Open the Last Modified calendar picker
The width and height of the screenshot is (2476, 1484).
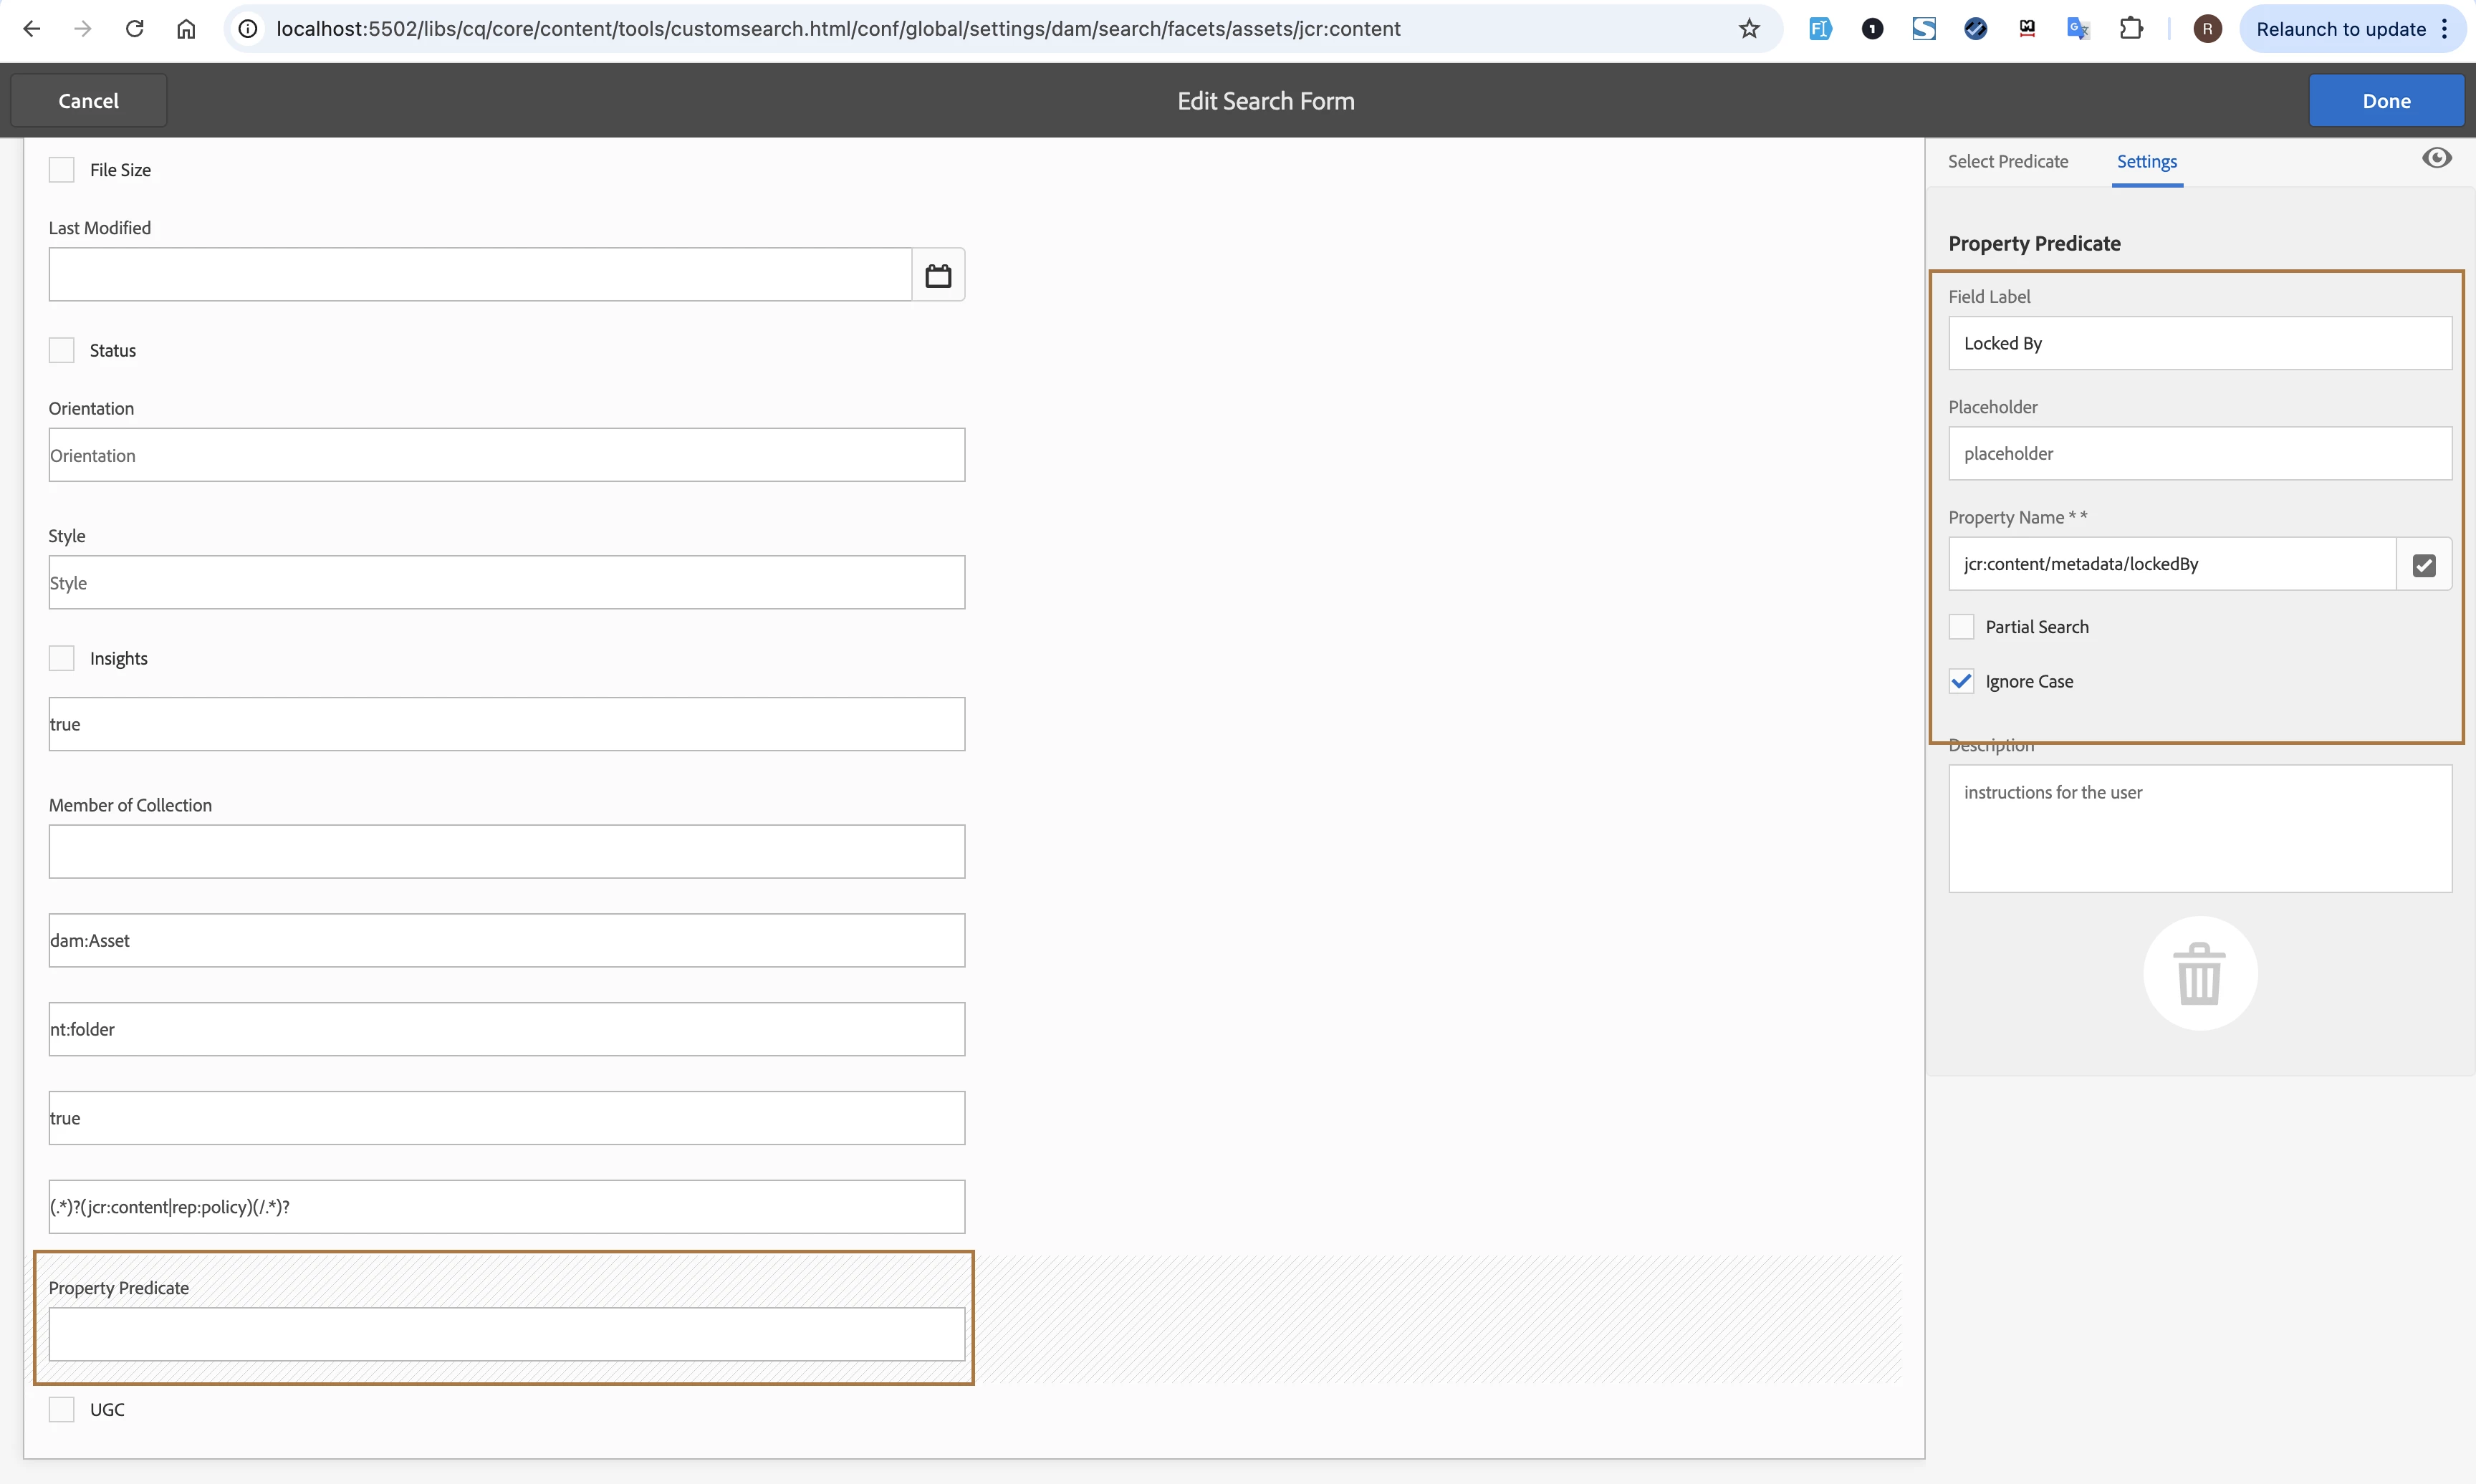click(x=937, y=275)
